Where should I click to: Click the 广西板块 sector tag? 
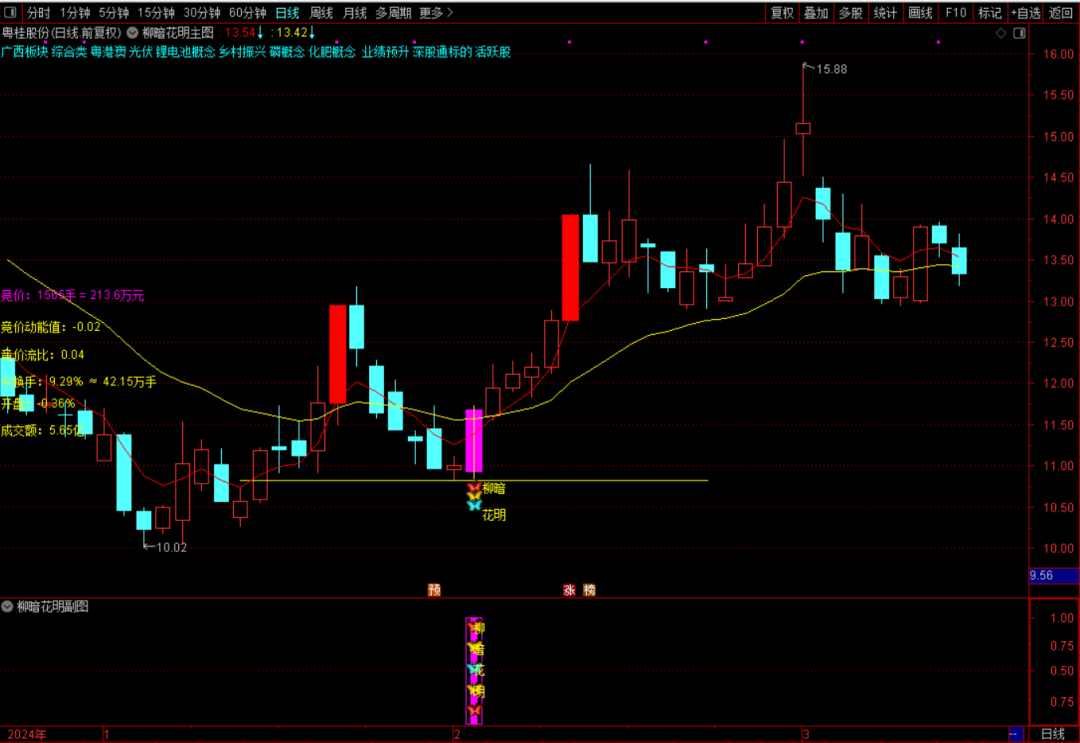[25, 52]
